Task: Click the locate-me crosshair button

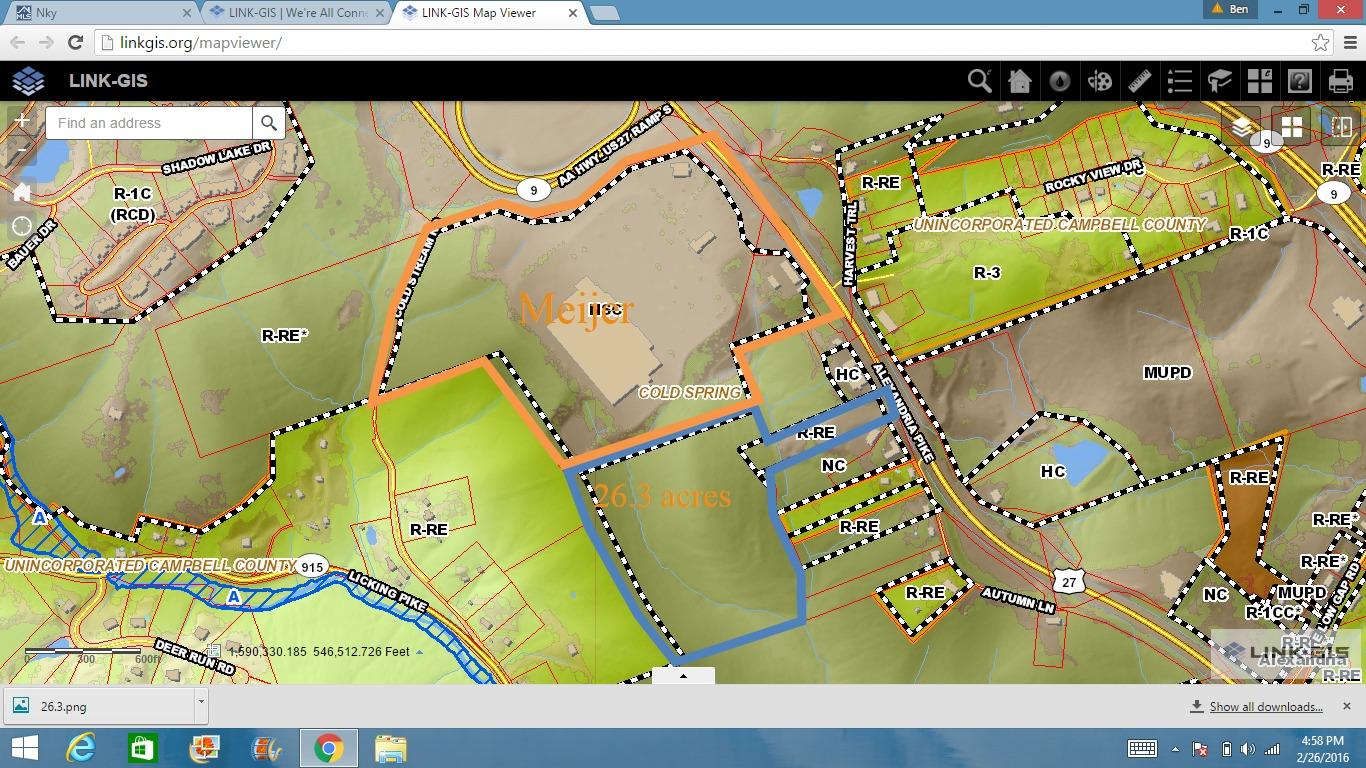Action: pyautogui.click(x=22, y=226)
